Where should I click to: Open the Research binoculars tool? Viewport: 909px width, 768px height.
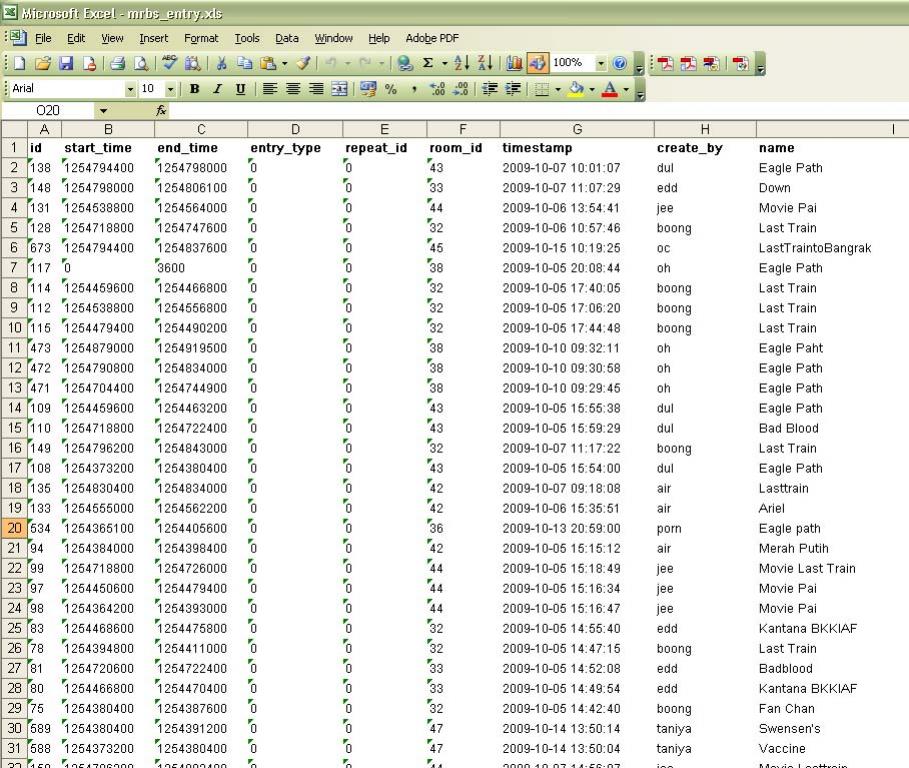[x=192, y=63]
